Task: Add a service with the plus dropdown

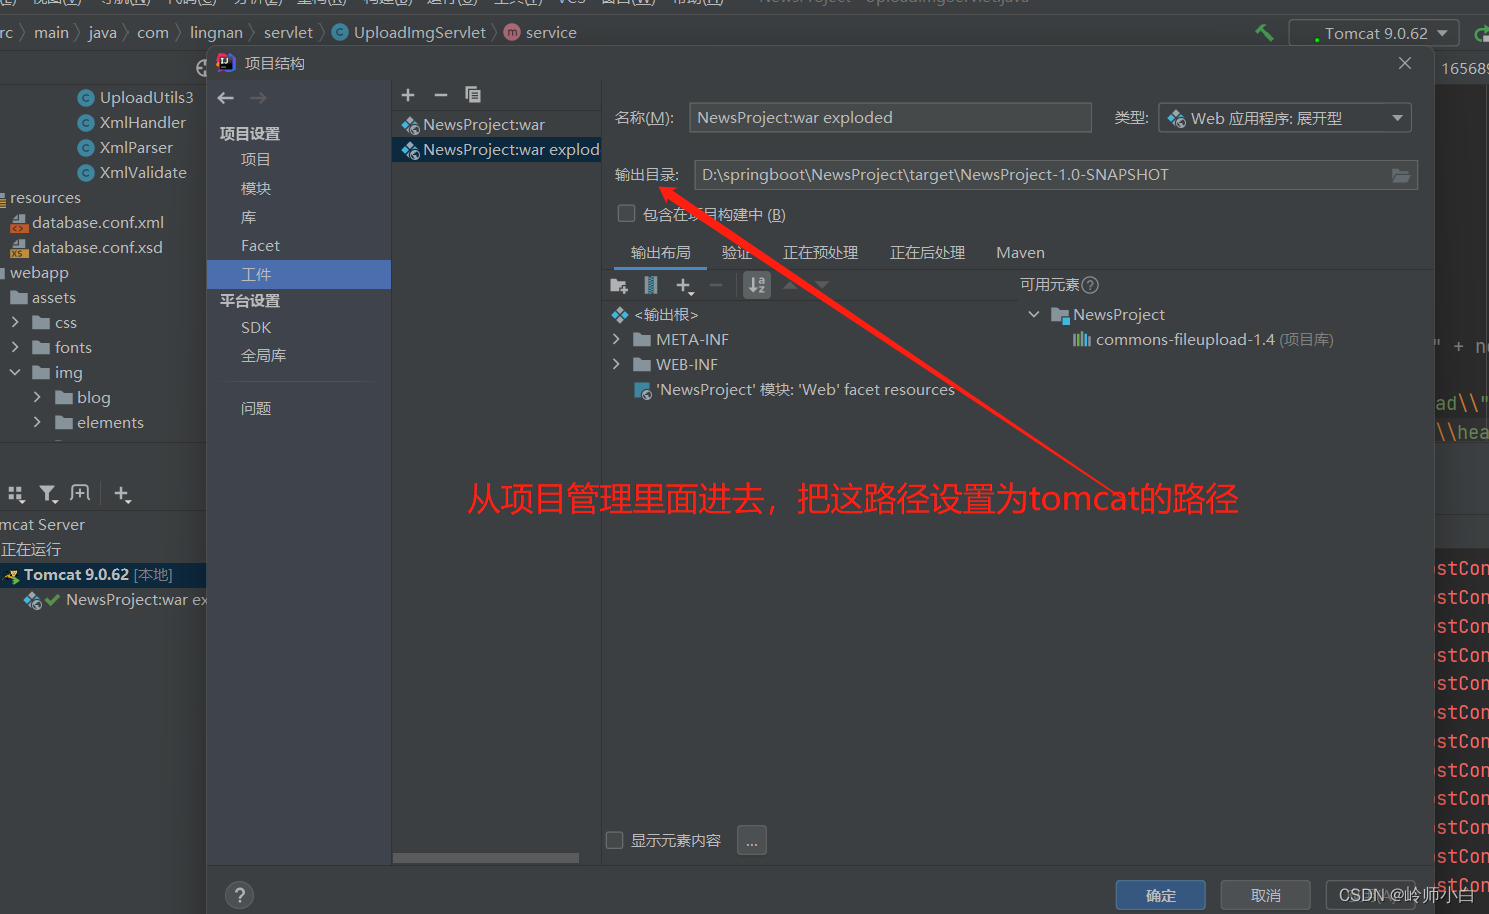Action: 122,494
